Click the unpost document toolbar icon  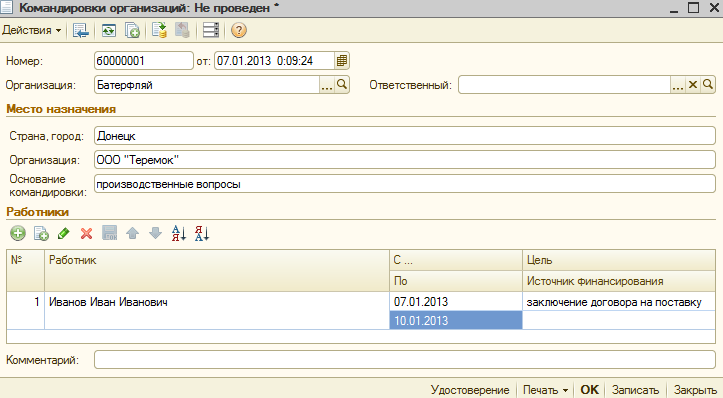pyautogui.click(x=182, y=30)
